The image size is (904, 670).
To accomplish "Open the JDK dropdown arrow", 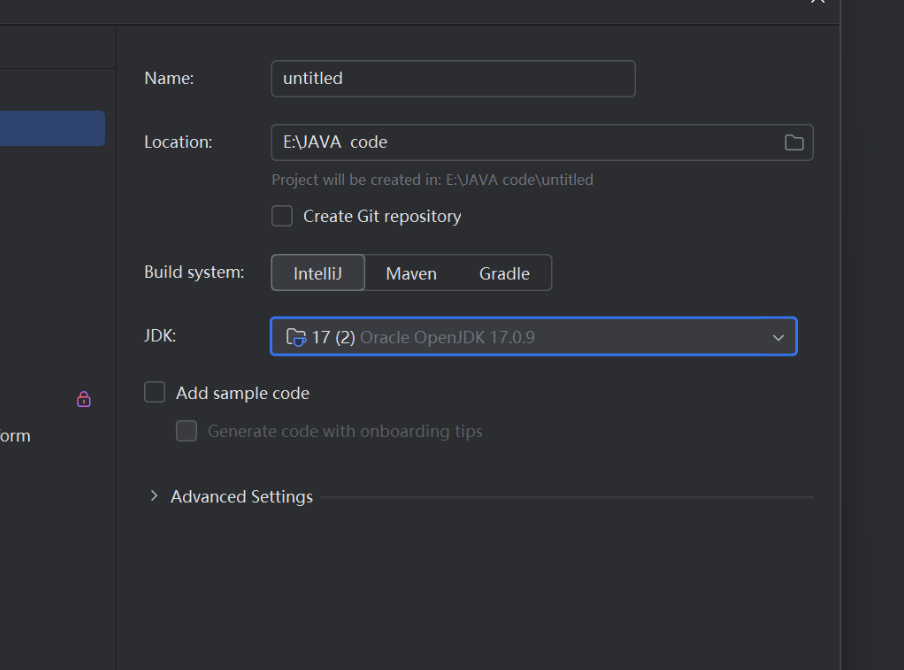I will (778, 337).
